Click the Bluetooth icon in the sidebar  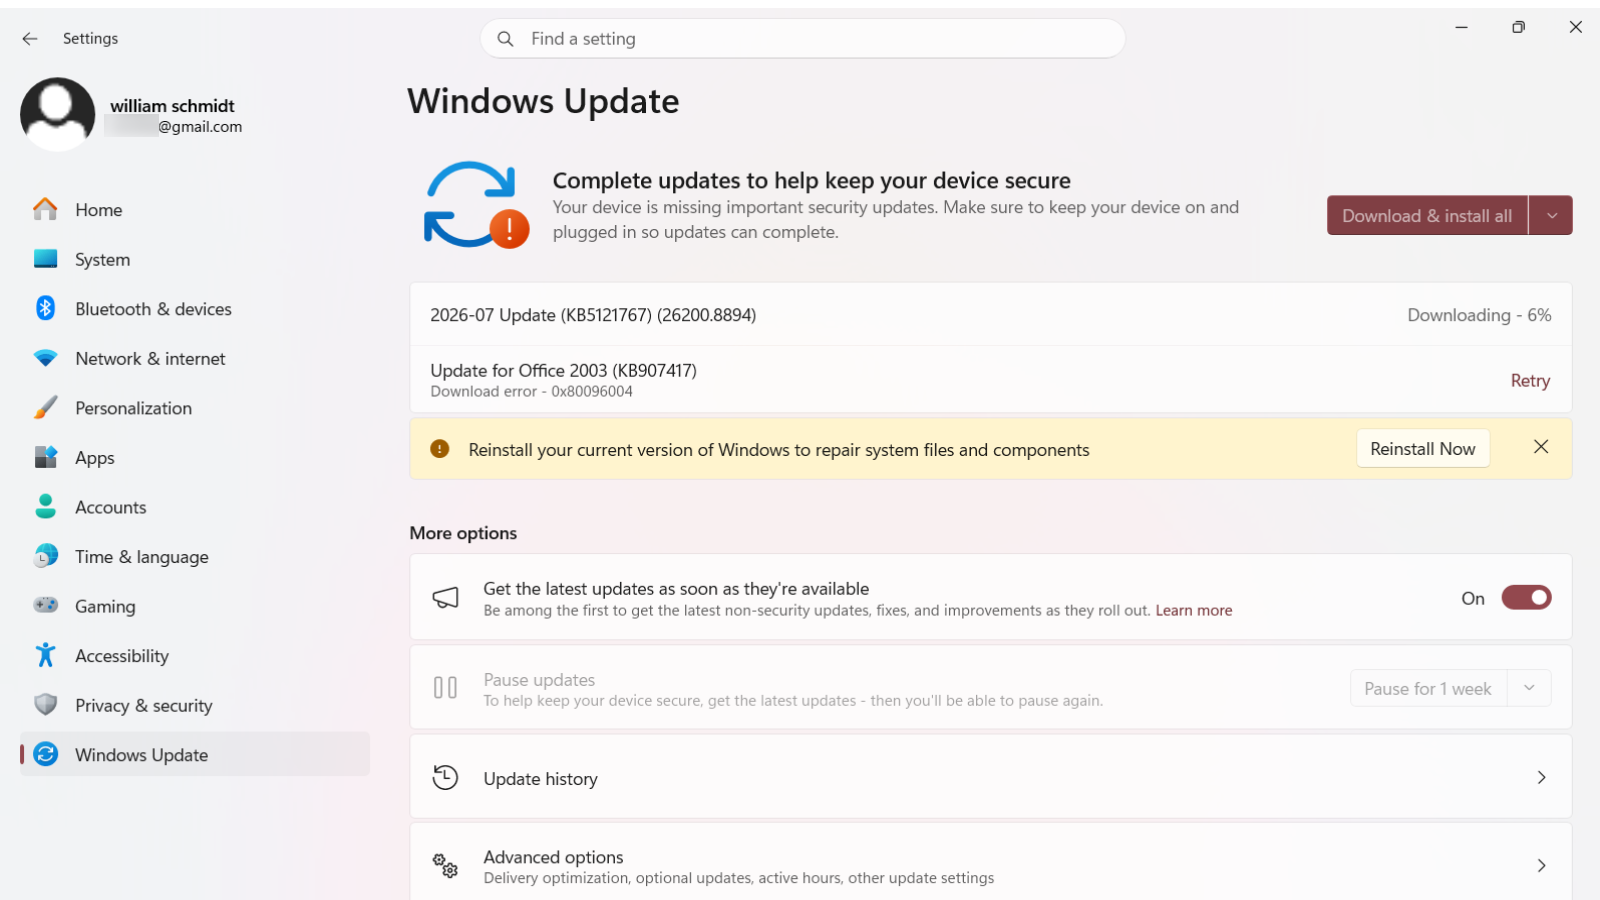click(x=46, y=308)
